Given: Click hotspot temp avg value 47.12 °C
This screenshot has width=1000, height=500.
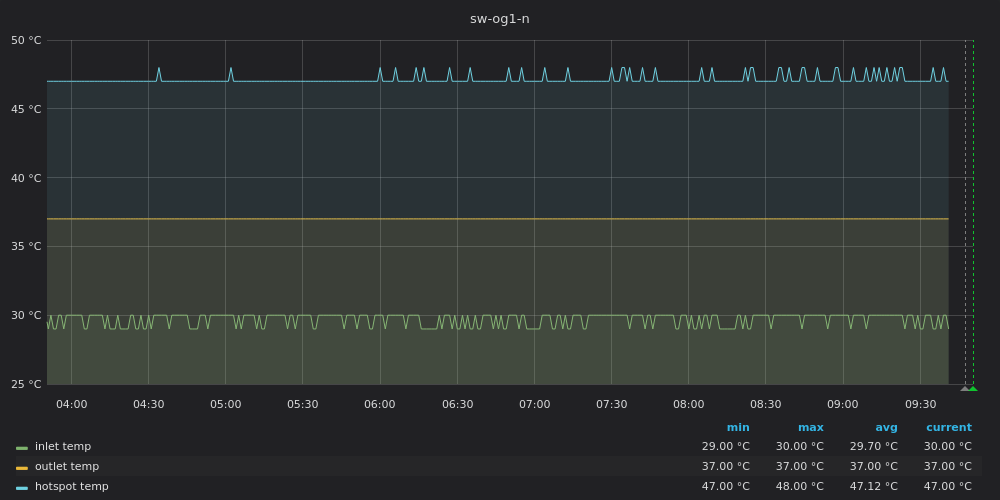Looking at the screenshot, I should pyautogui.click(x=873, y=487).
